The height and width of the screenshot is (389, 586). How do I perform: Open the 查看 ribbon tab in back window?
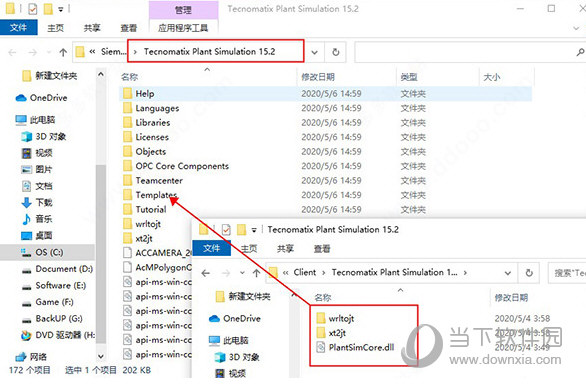pos(129,28)
